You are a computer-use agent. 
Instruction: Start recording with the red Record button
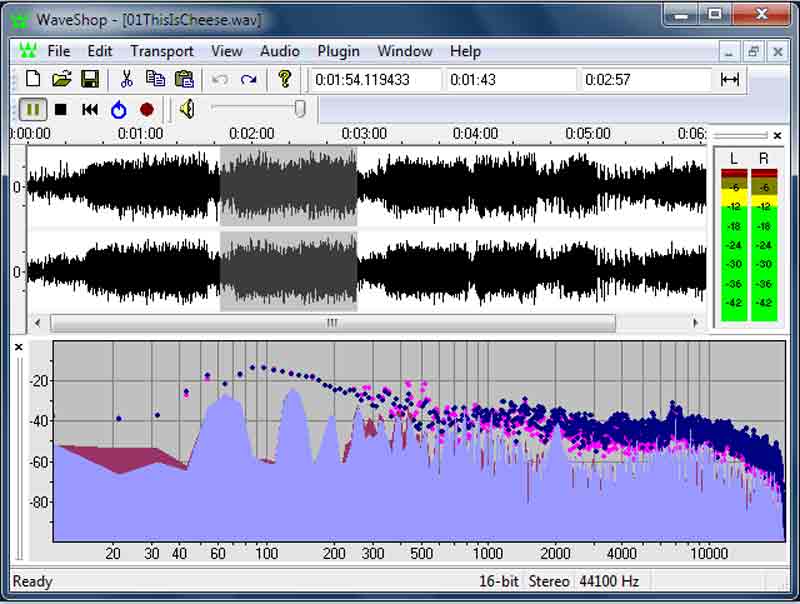[x=147, y=109]
